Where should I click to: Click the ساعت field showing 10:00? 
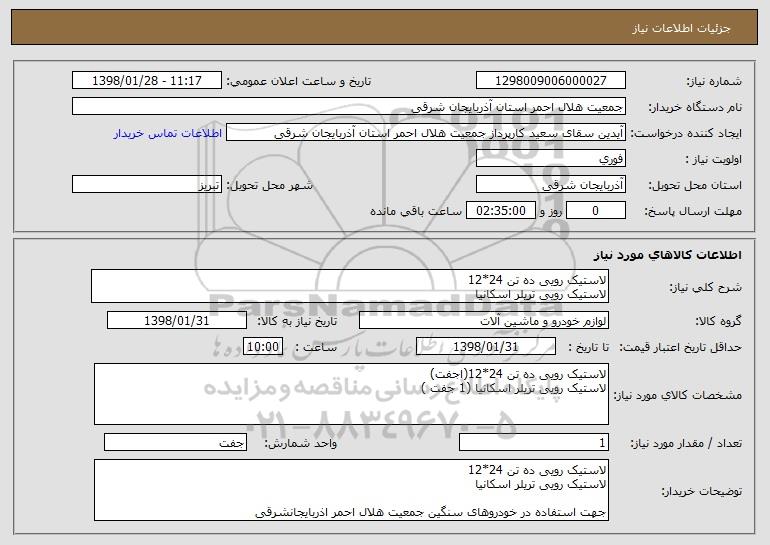click(x=263, y=347)
